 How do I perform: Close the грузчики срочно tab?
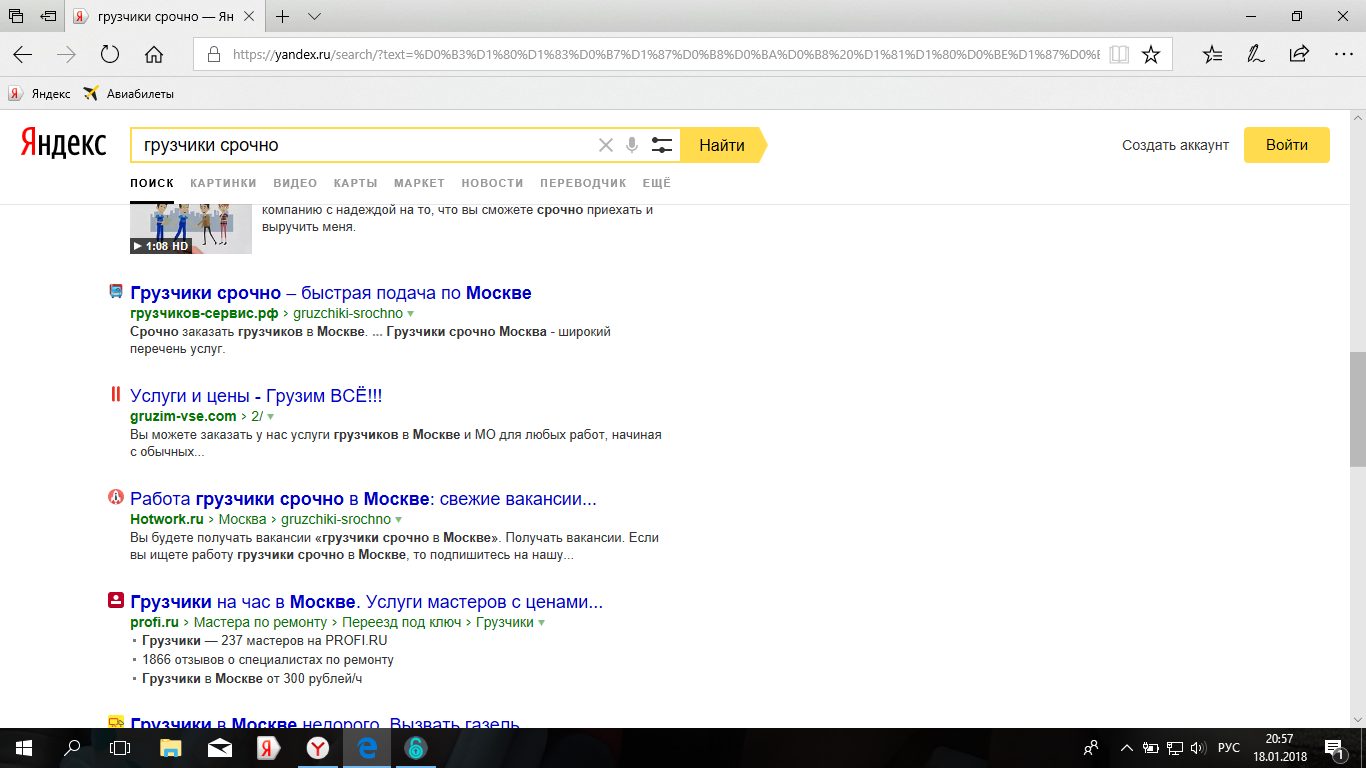pyautogui.click(x=248, y=17)
